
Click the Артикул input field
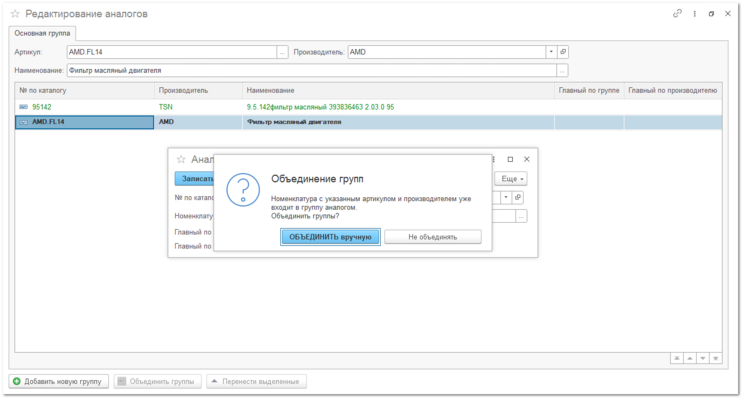click(172, 52)
